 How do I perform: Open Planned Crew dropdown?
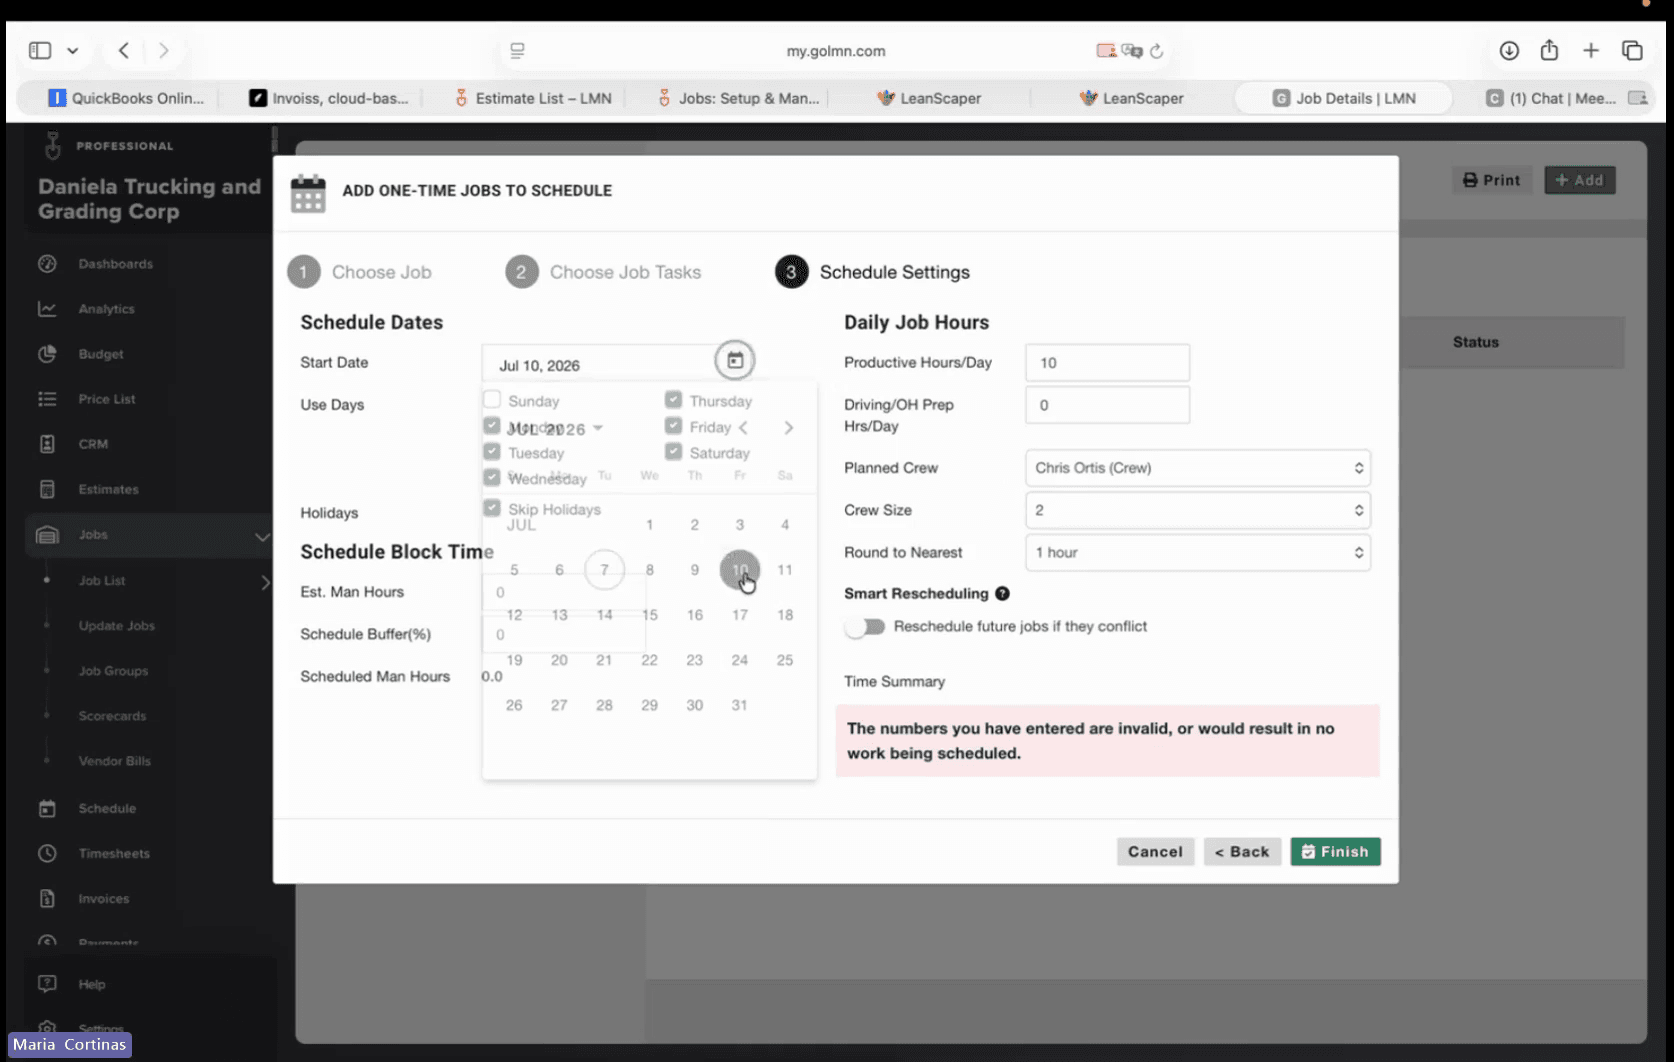pos(1197,468)
